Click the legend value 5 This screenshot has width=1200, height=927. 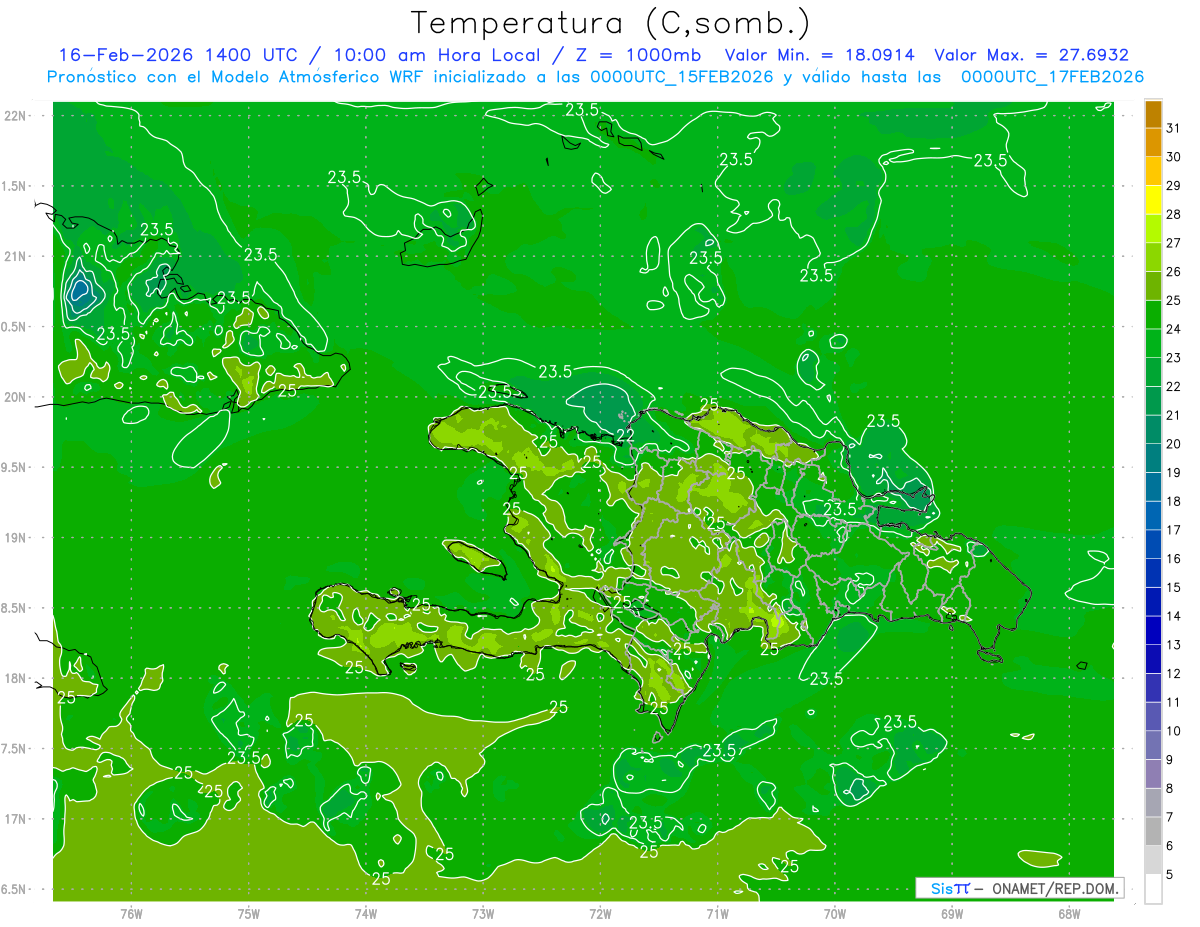pyautogui.click(x=1170, y=875)
